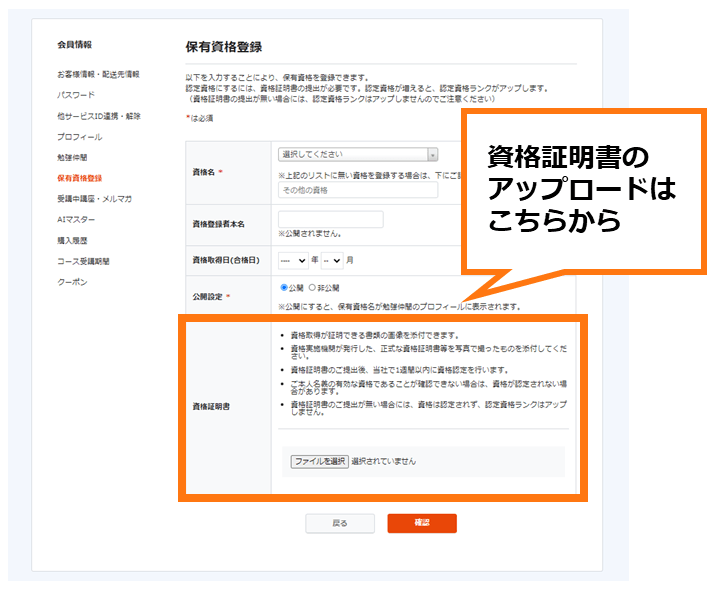The width and height of the screenshot is (721, 590).
Task: Go to パスワード settings
Action: click(76, 95)
